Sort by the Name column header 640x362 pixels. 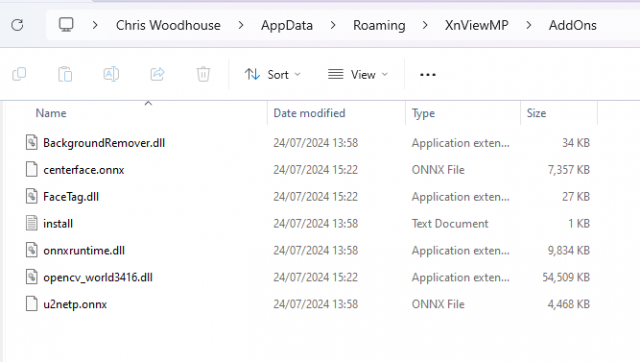tap(51, 113)
